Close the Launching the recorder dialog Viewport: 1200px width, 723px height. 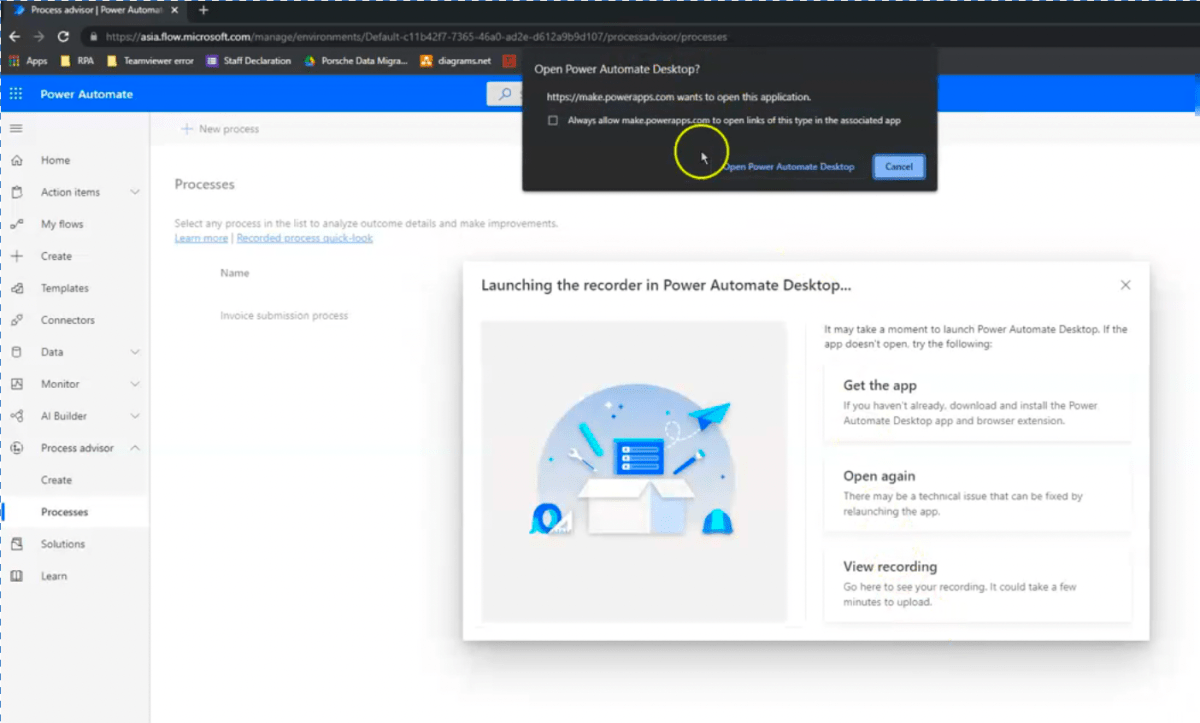pos(1125,285)
